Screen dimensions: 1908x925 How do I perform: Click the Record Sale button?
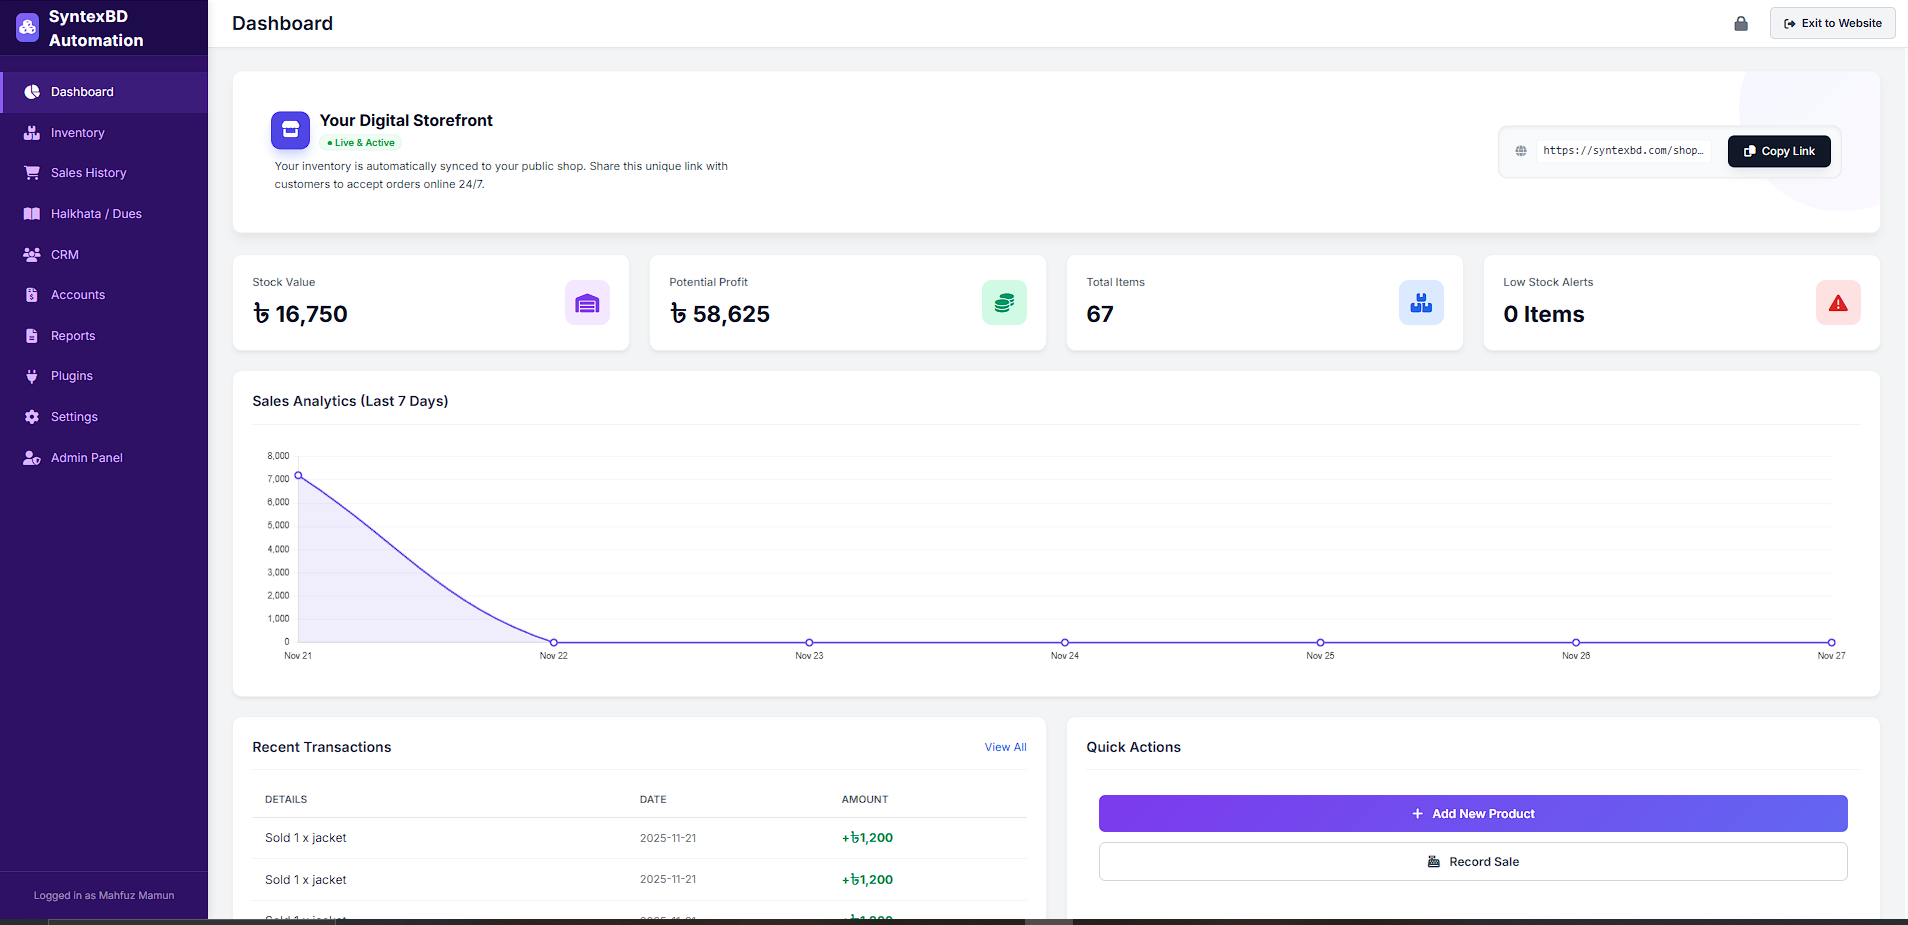pos(1472,862)
